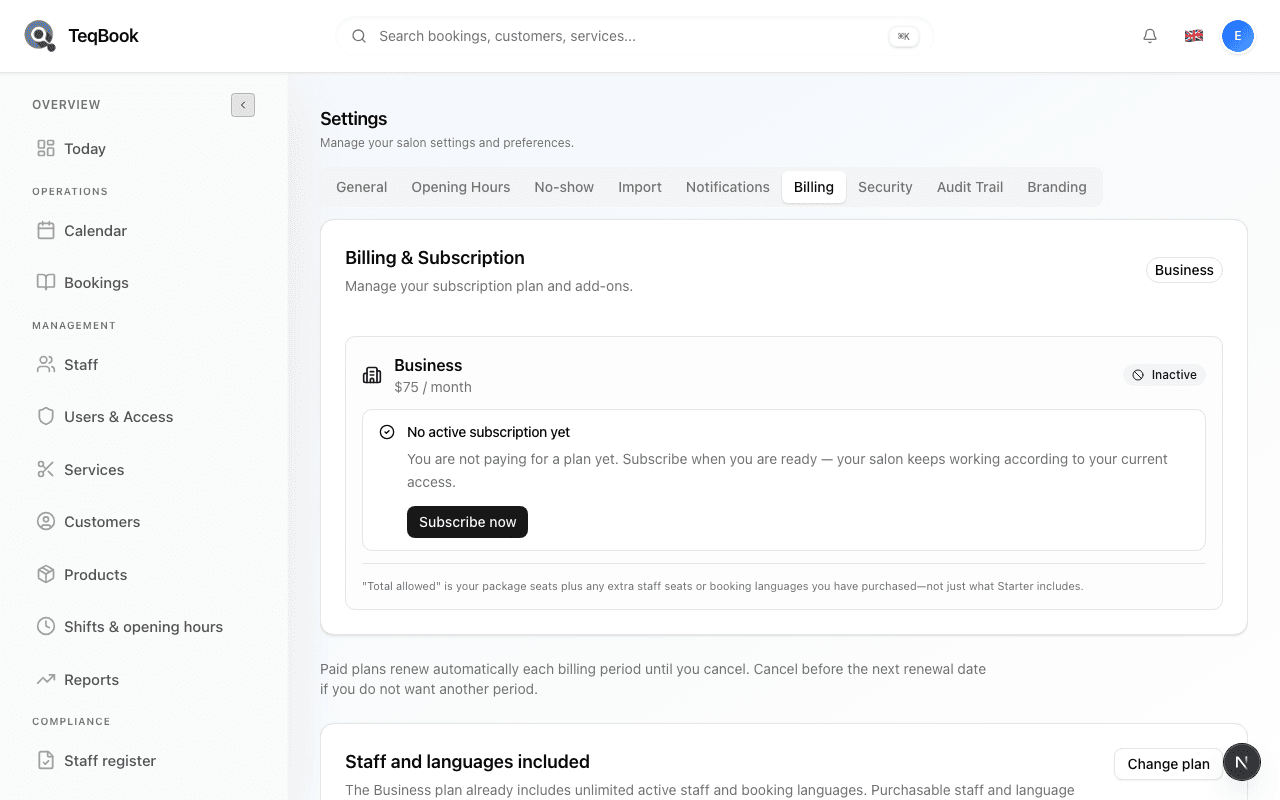Click the ⌘K shortcut badge

pos(904,36)
